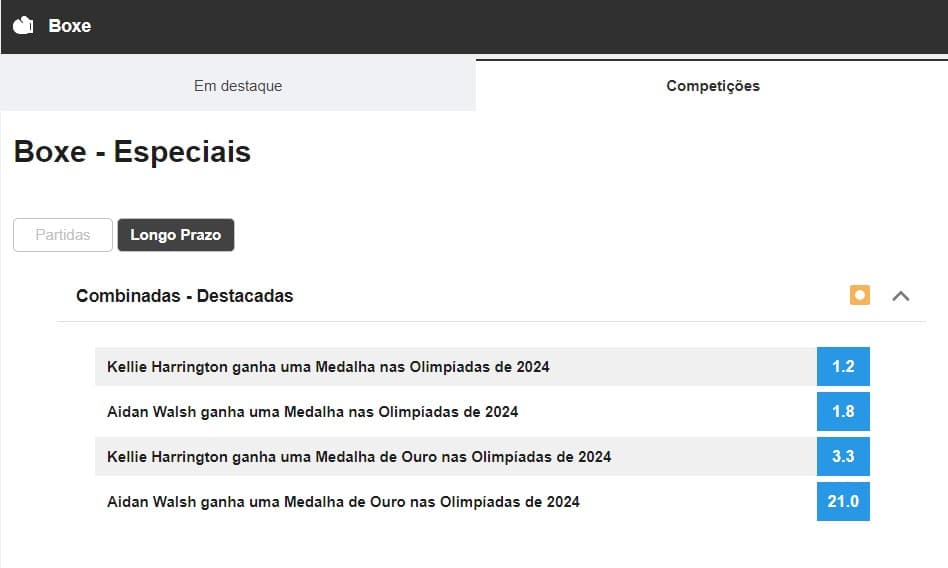948x568 pixels.
Task: Click Aidan Walsh Medalha de Ouro row text
Action: [343, 502]
